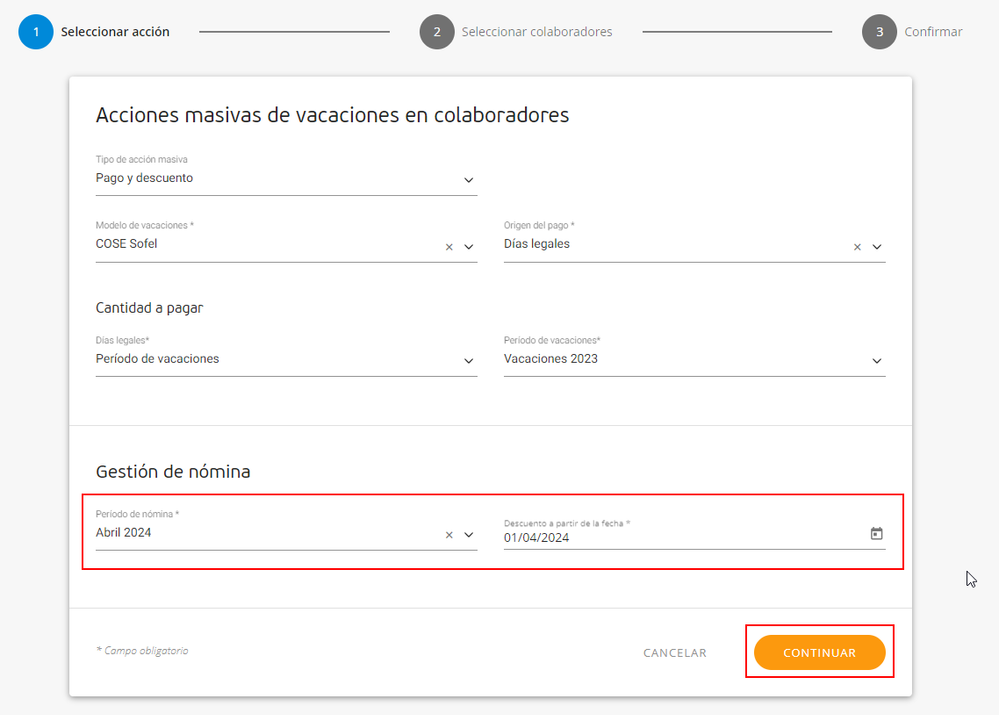This screenshot has height=715, width=999.
Task: Expand the Origen del pago dropdown arrow
Action: coord(877,247)
